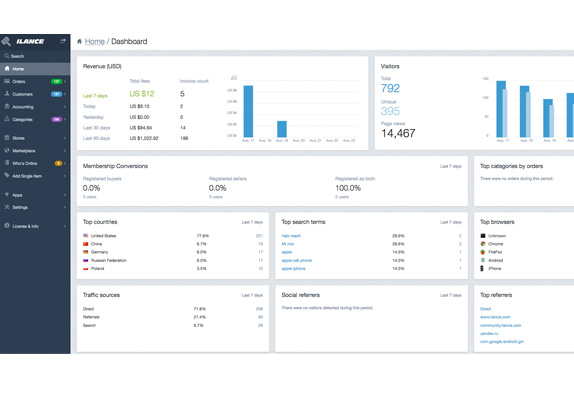
Task: Open the community.ilance.com referrer link
Action: pyautogui.click(x=500, y=325)
